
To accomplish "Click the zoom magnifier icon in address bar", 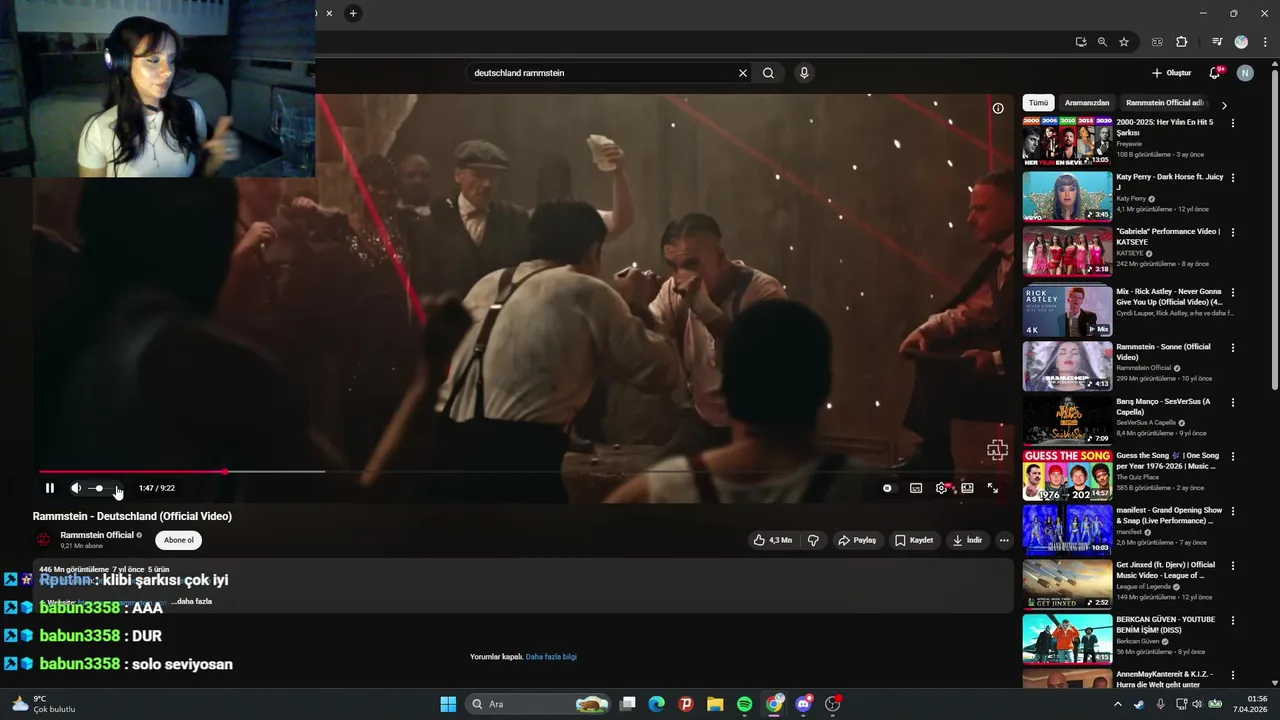I will [x=1102, y=42].
